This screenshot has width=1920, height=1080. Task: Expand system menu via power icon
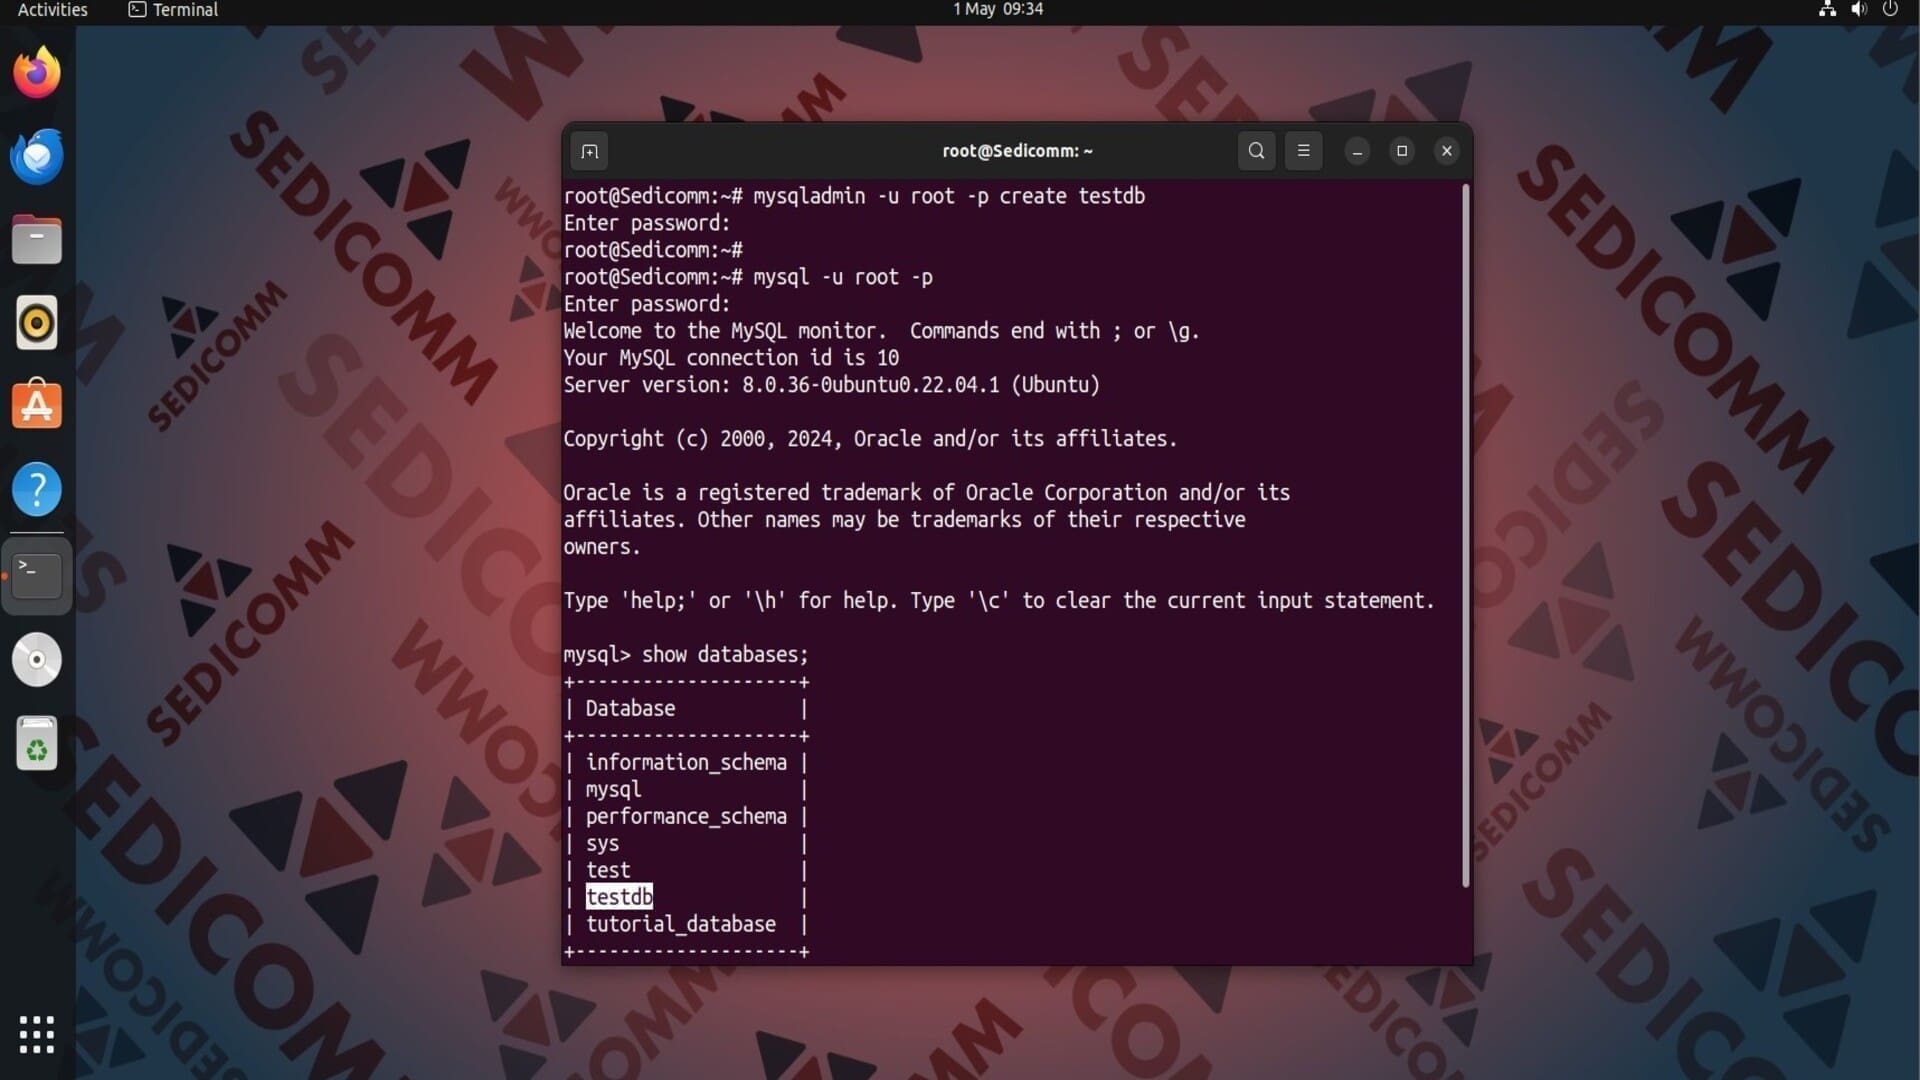coord(1890,10)
